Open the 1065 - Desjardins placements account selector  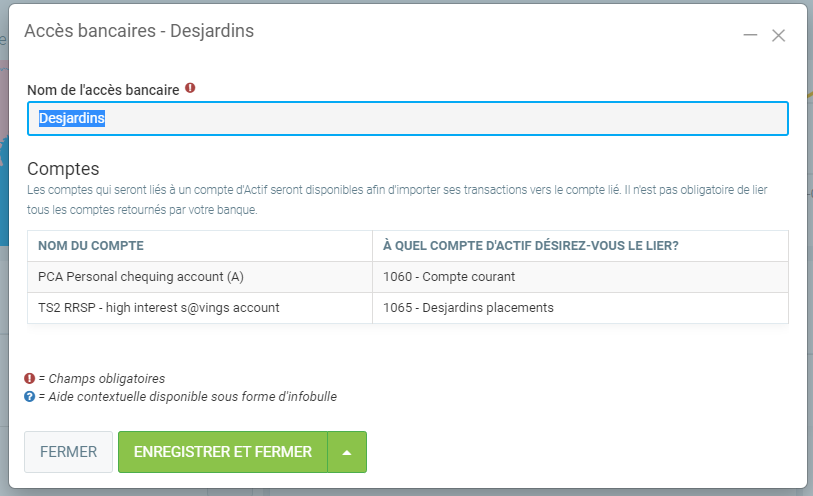pos(580,308)
